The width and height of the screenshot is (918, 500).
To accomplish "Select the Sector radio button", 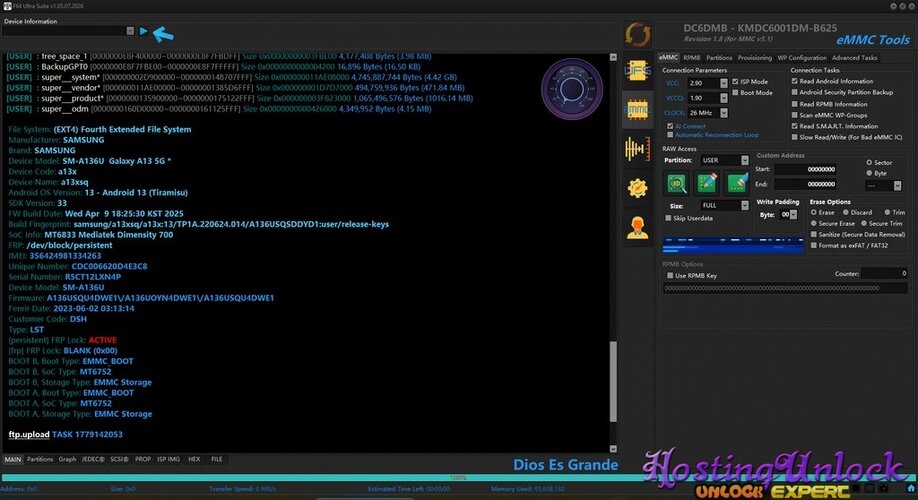I will tap(869, 163).
